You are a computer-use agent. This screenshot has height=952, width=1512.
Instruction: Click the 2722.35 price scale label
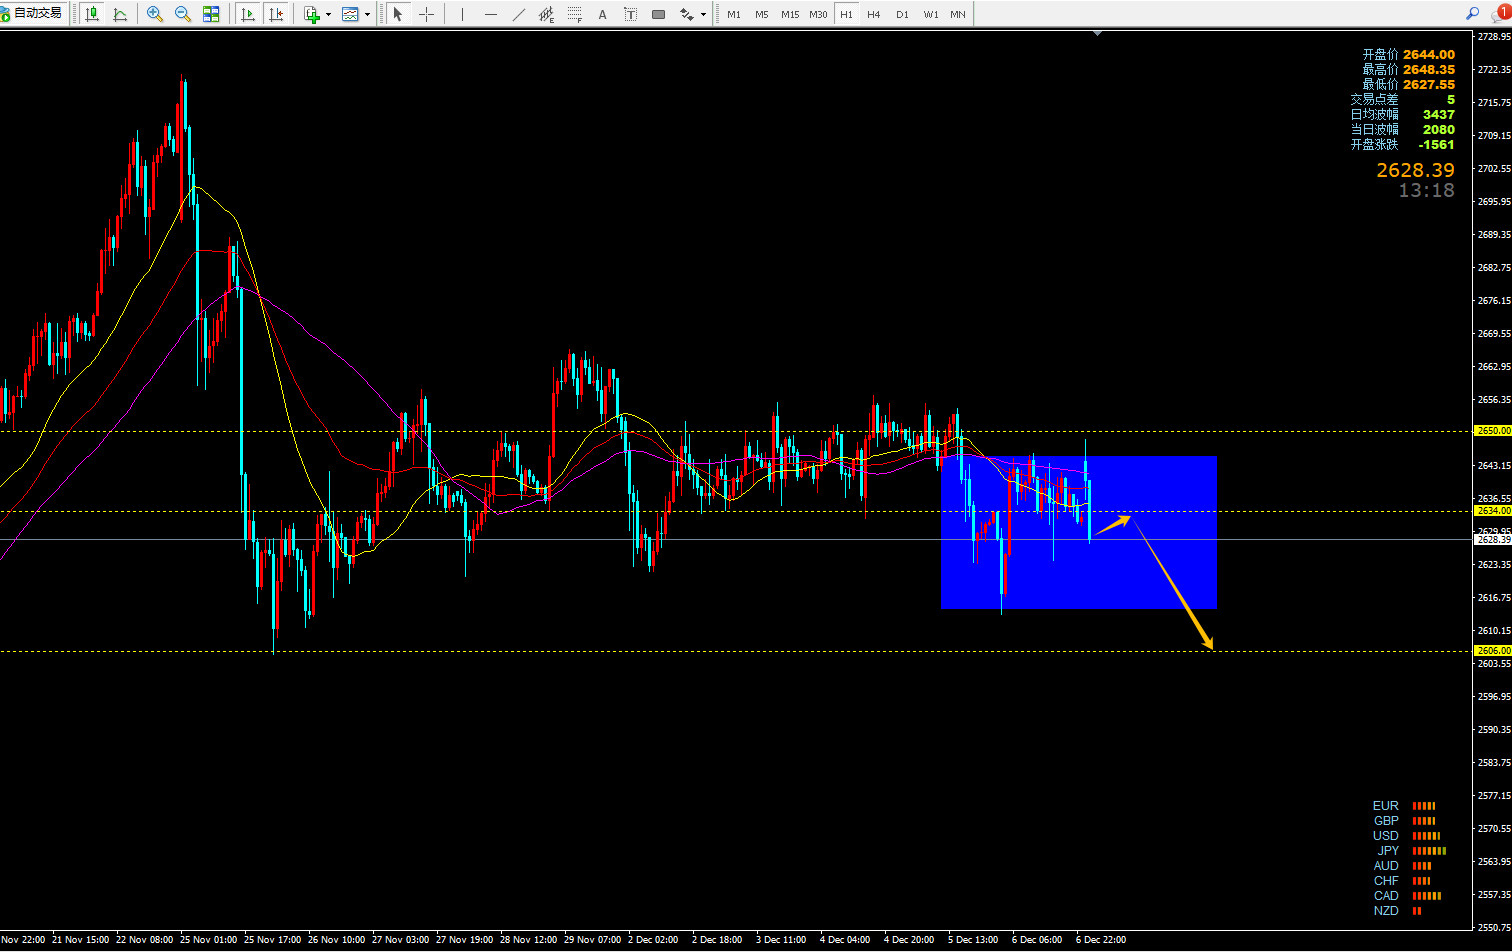(1494, 70)
